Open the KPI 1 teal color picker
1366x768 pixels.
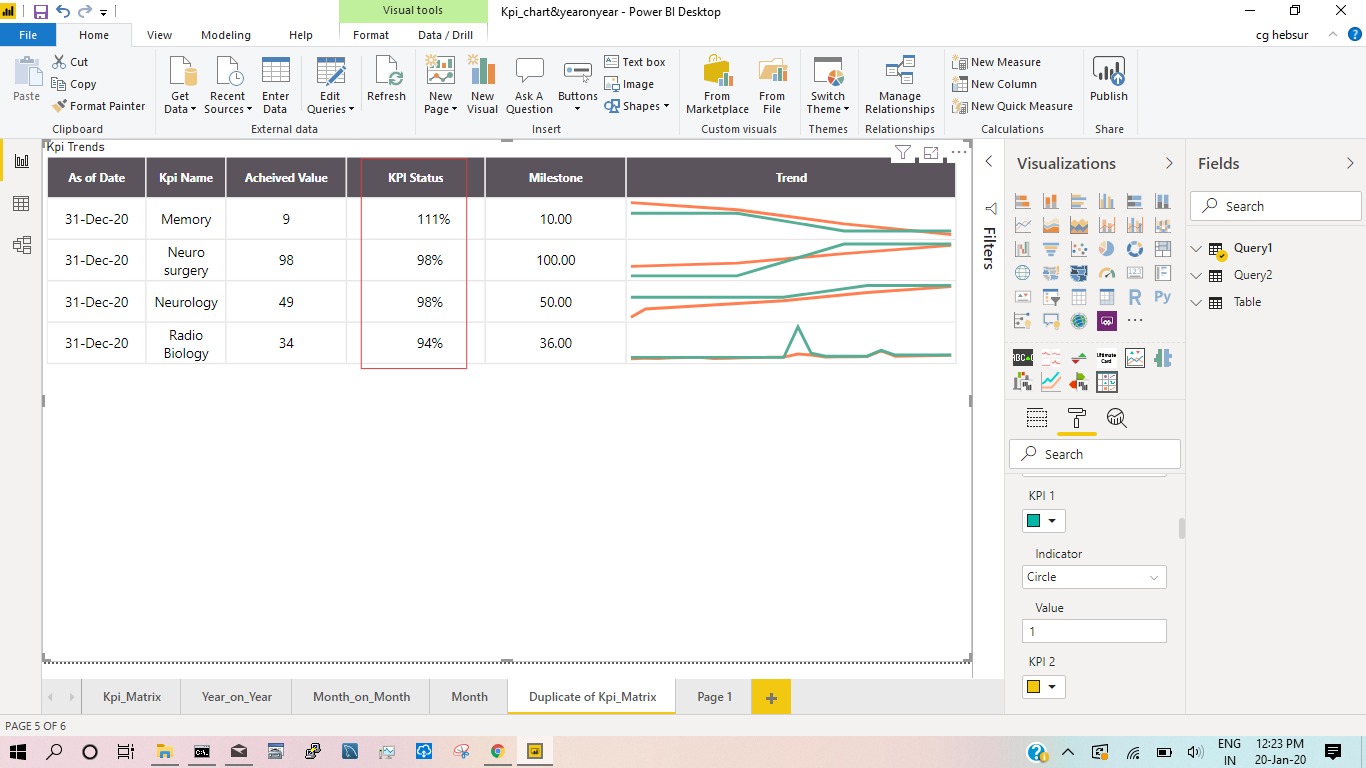coord(1043,521)
